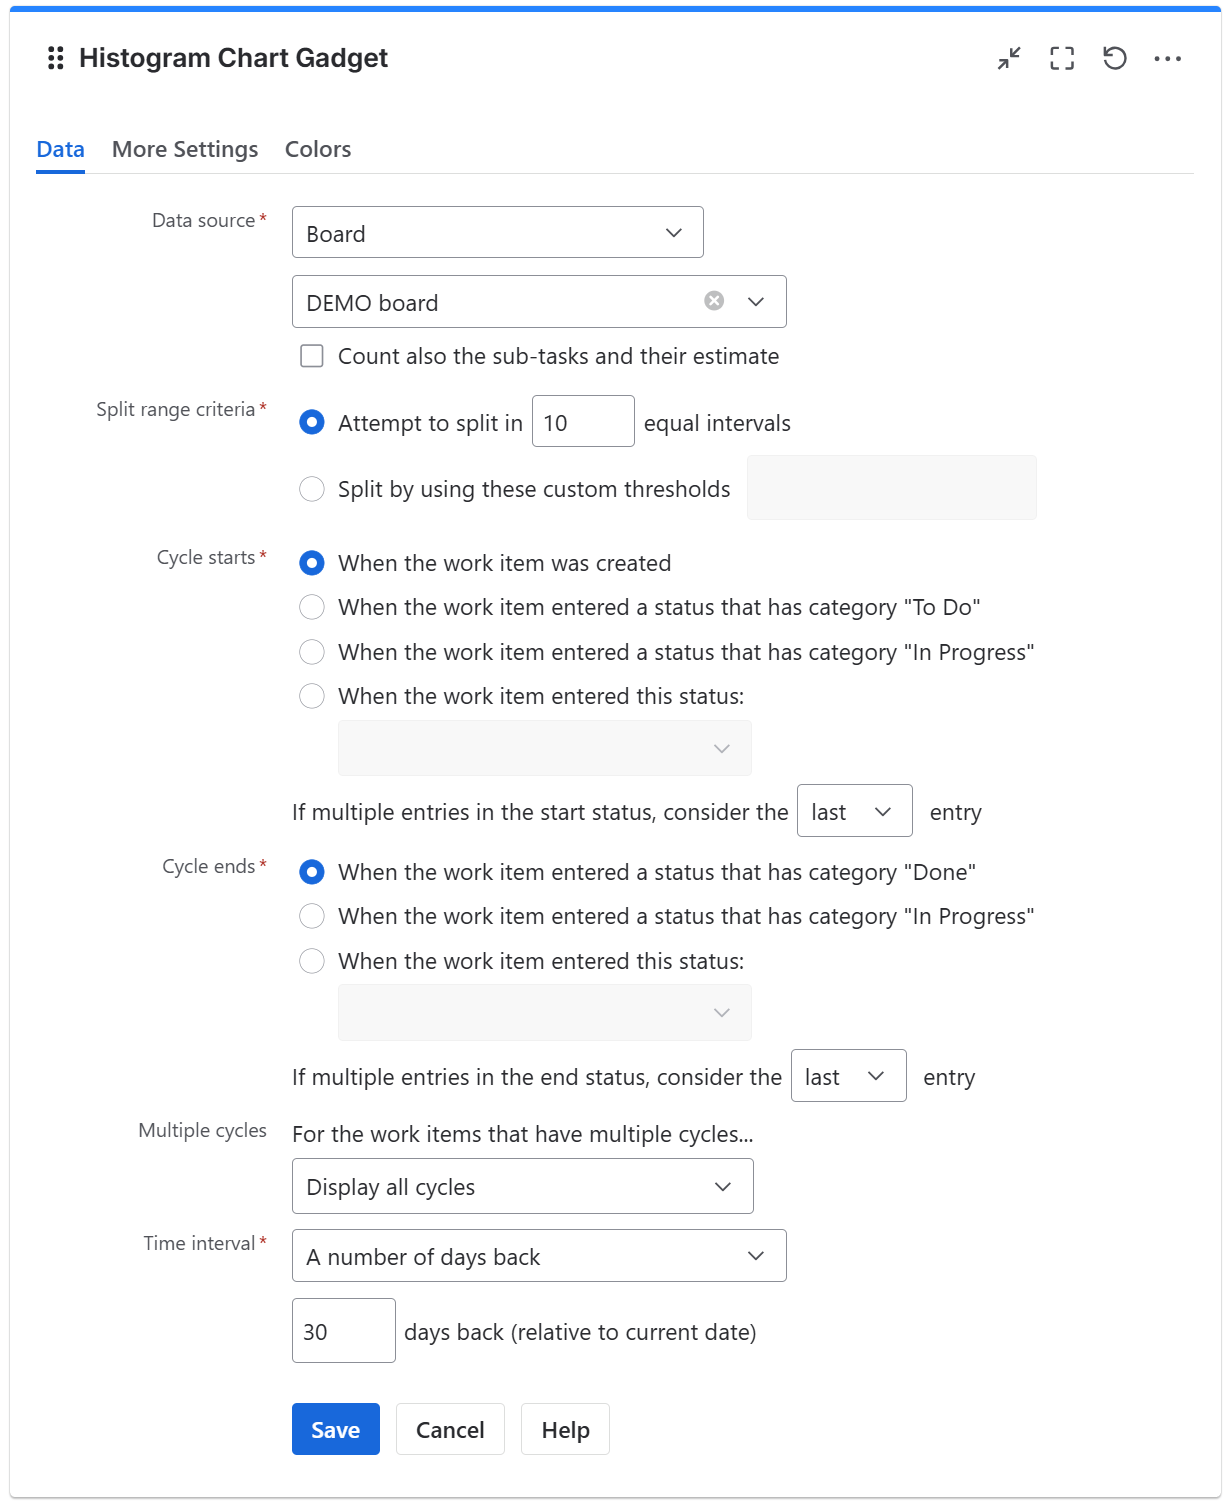Open the Colors tab
Screen dimensions: 1231x1504
click(x=317, y=149)
